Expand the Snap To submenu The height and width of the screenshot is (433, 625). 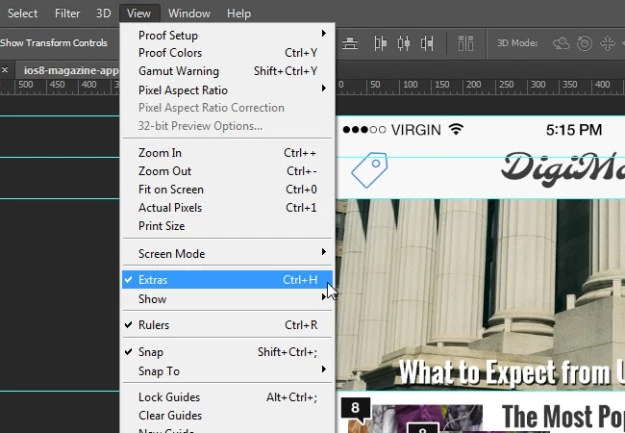click(x=227, y=371)
